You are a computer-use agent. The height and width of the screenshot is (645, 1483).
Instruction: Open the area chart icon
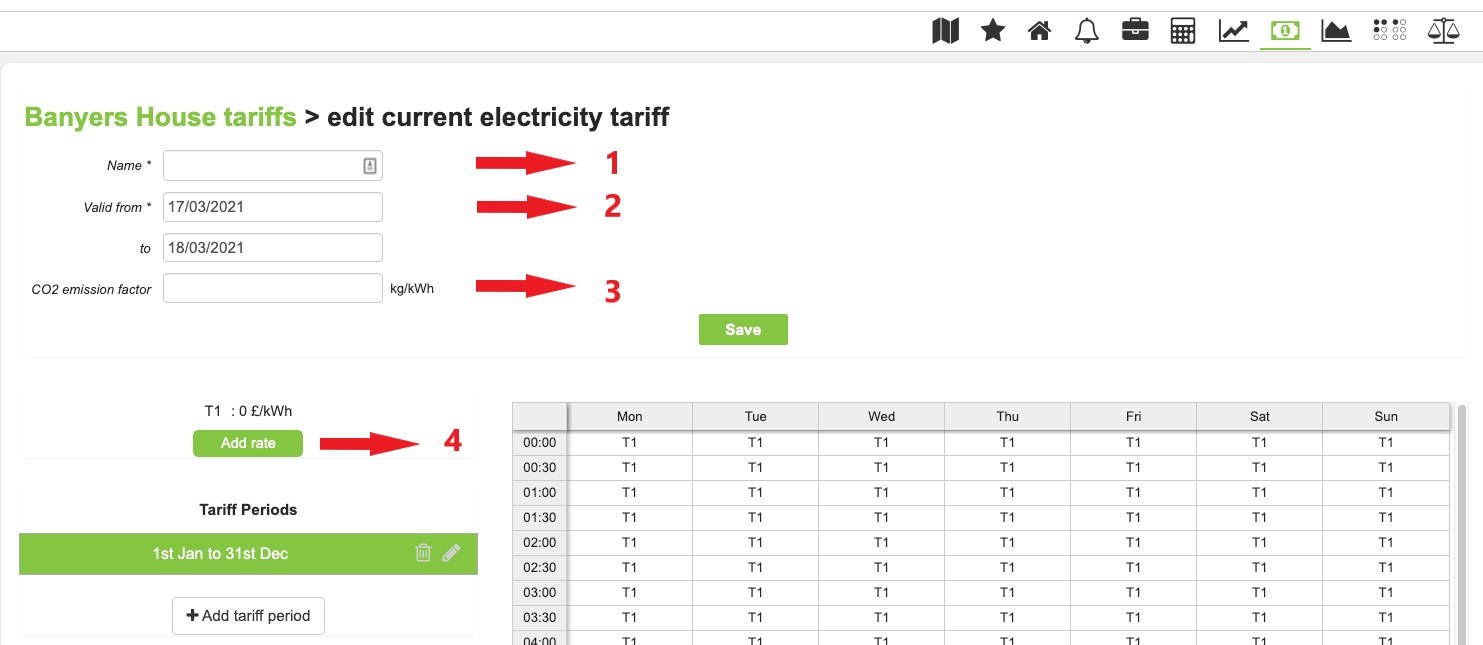[x=1336, y=31]
